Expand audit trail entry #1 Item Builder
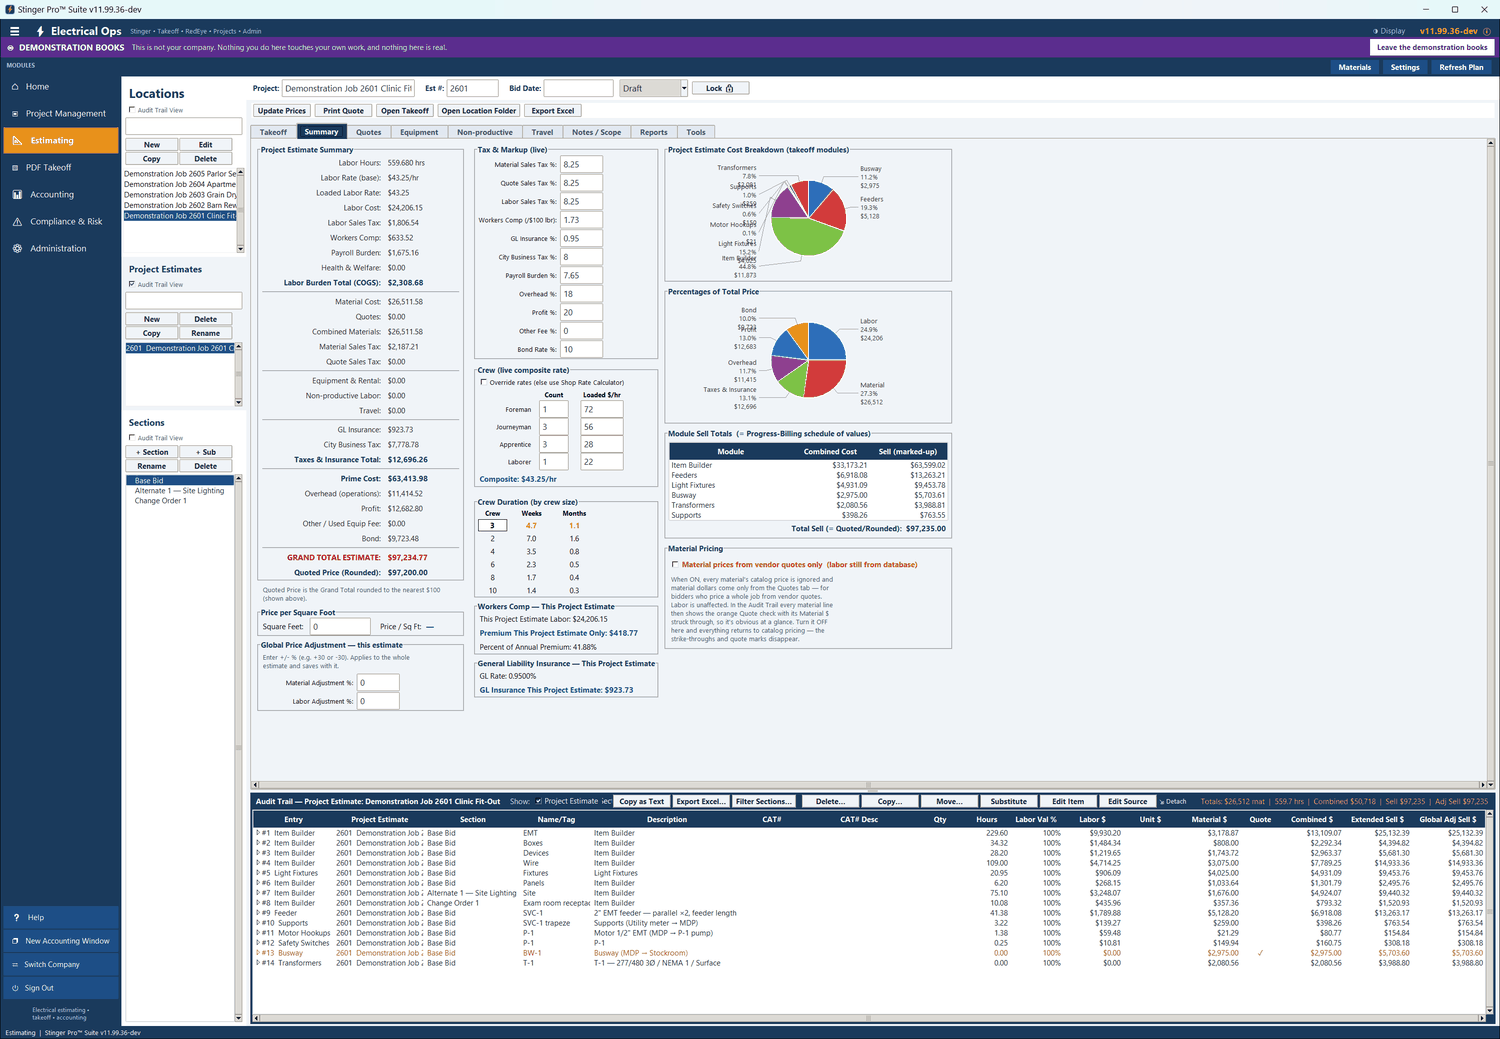This screenshot has width=1500, height=1039. point(258,833)
